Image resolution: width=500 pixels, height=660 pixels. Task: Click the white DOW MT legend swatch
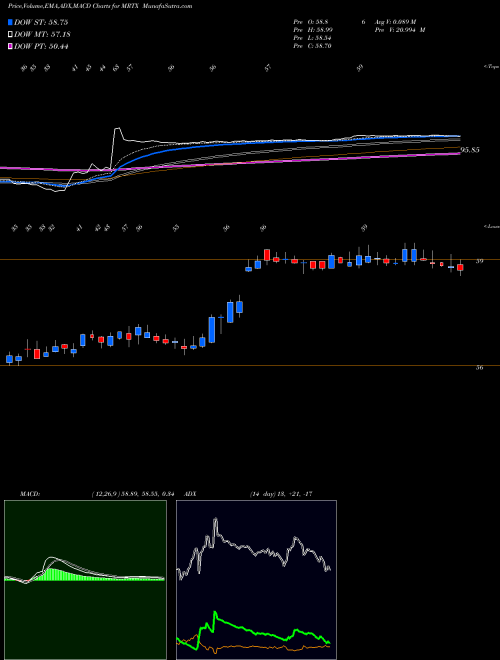pyautogui.click(x=11, y=34)
